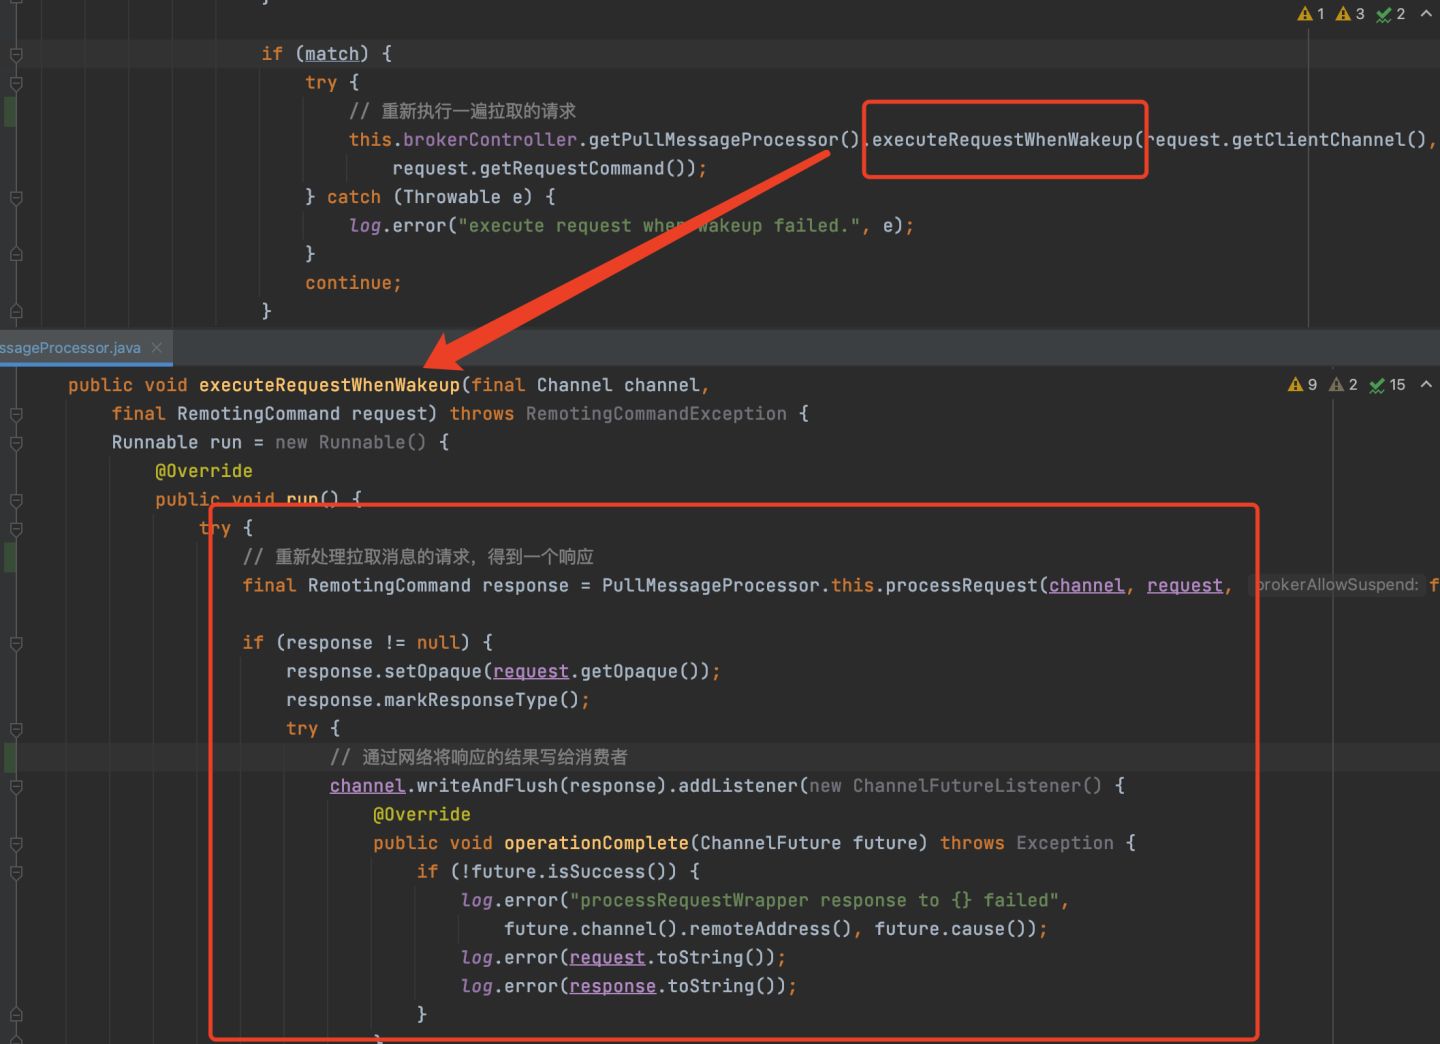This screenshot has width=1440, height=1044.
Task: Click 'operationComplete' method name
Action: click(596, 843)
